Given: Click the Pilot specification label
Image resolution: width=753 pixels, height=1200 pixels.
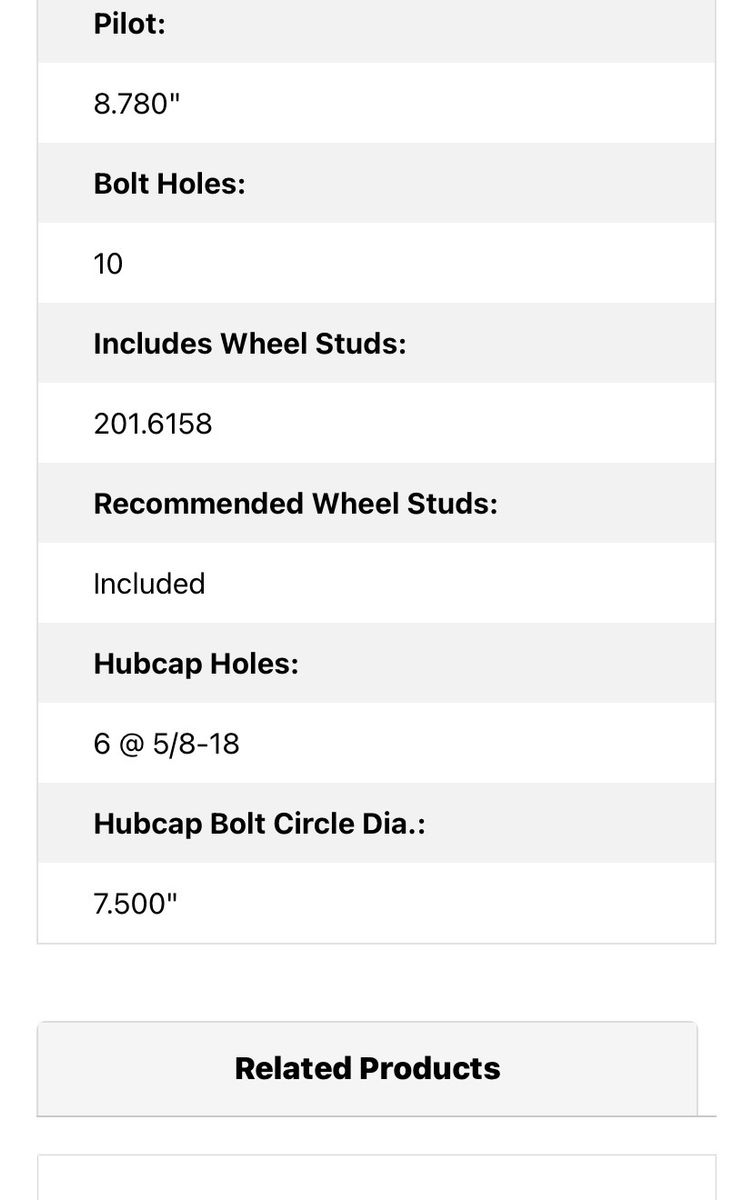Looking at the screenshot, I should (129, 25).
